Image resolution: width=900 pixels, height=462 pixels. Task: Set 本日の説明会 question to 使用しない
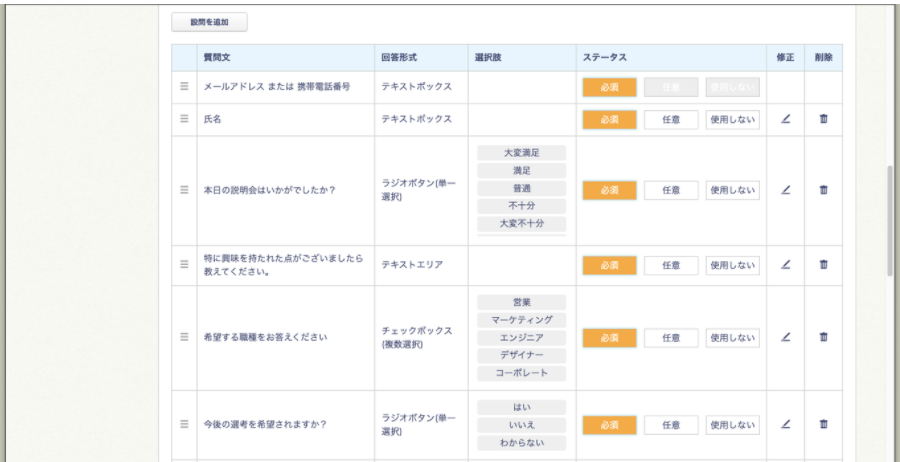732,189
